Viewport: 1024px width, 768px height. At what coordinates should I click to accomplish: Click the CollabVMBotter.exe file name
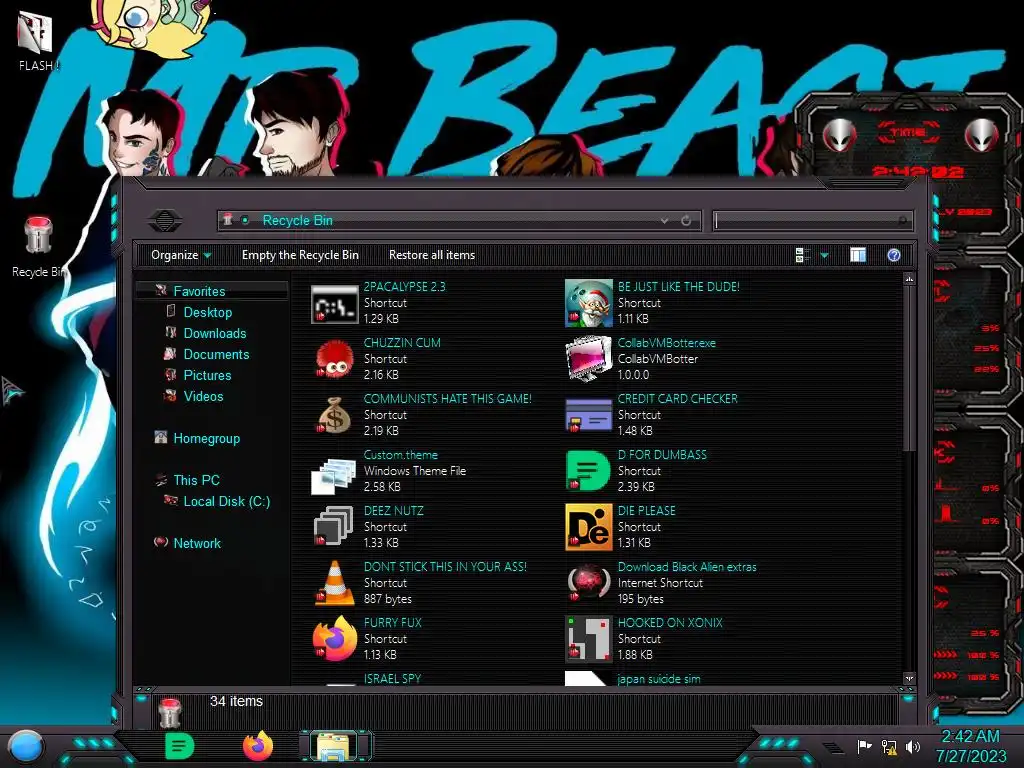coord(666,343)
